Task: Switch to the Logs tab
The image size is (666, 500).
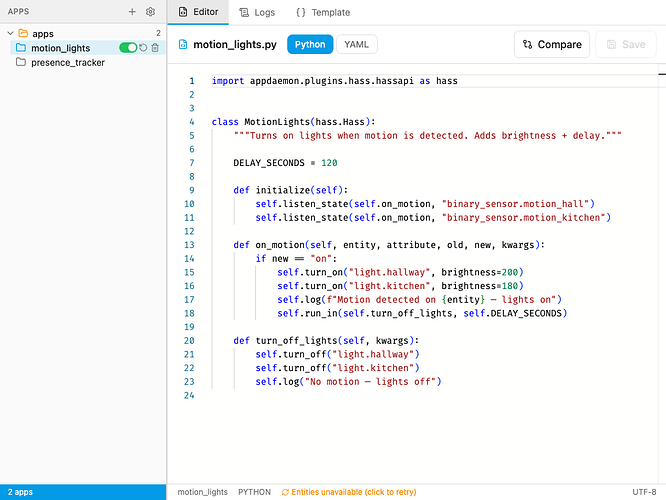Action: pos(257,12)
